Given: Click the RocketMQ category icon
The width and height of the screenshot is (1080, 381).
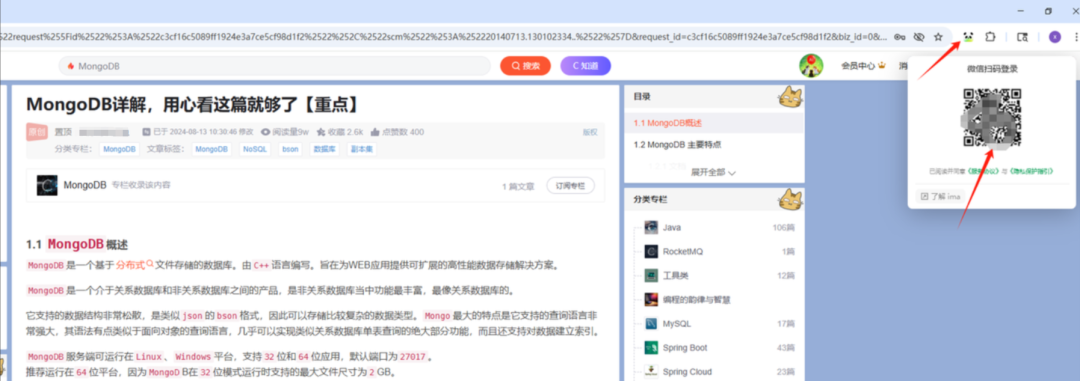Looking at the screenshot, I should point(651,251).
